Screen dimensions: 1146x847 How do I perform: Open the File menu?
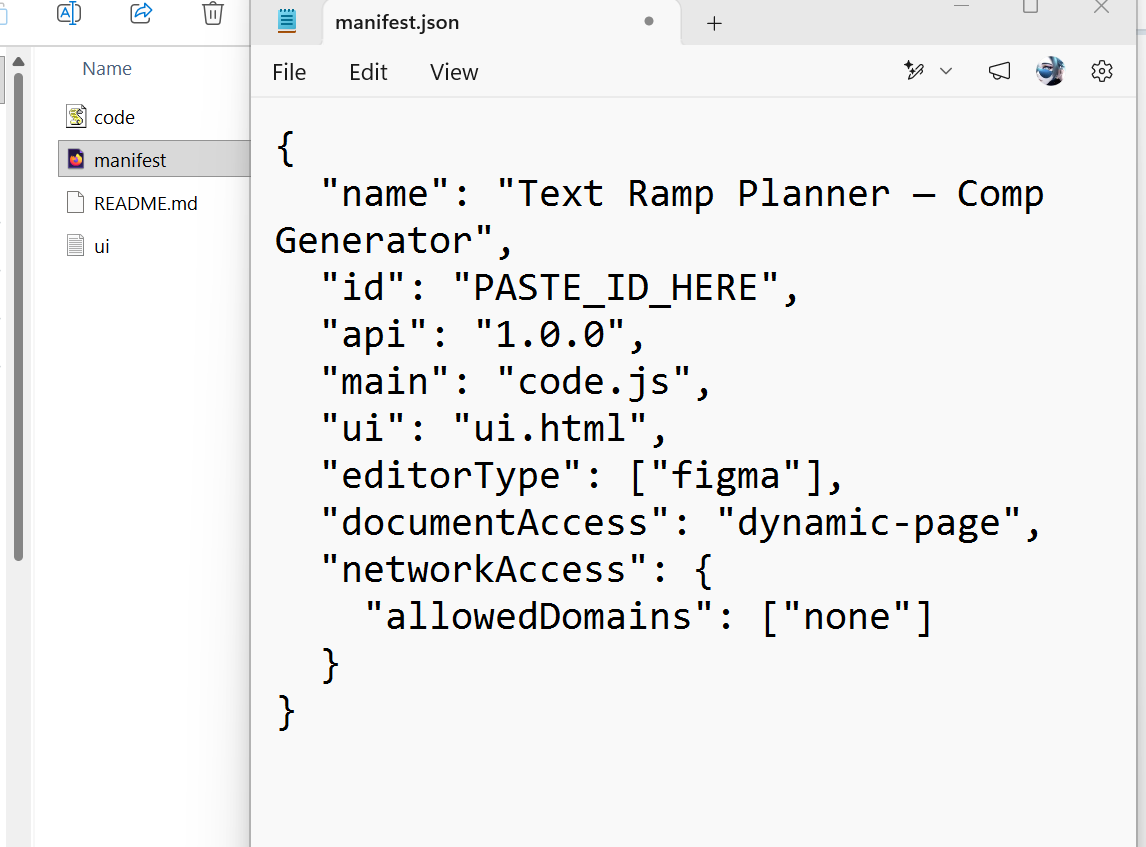289,72
